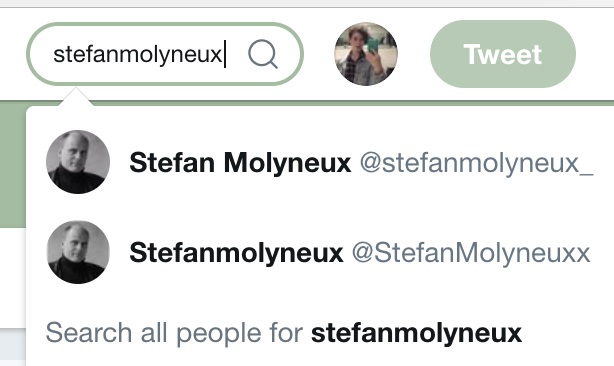Click the gray 'Search all people for' text
This screenshot has width=614, height=366.
coord(174,333)
